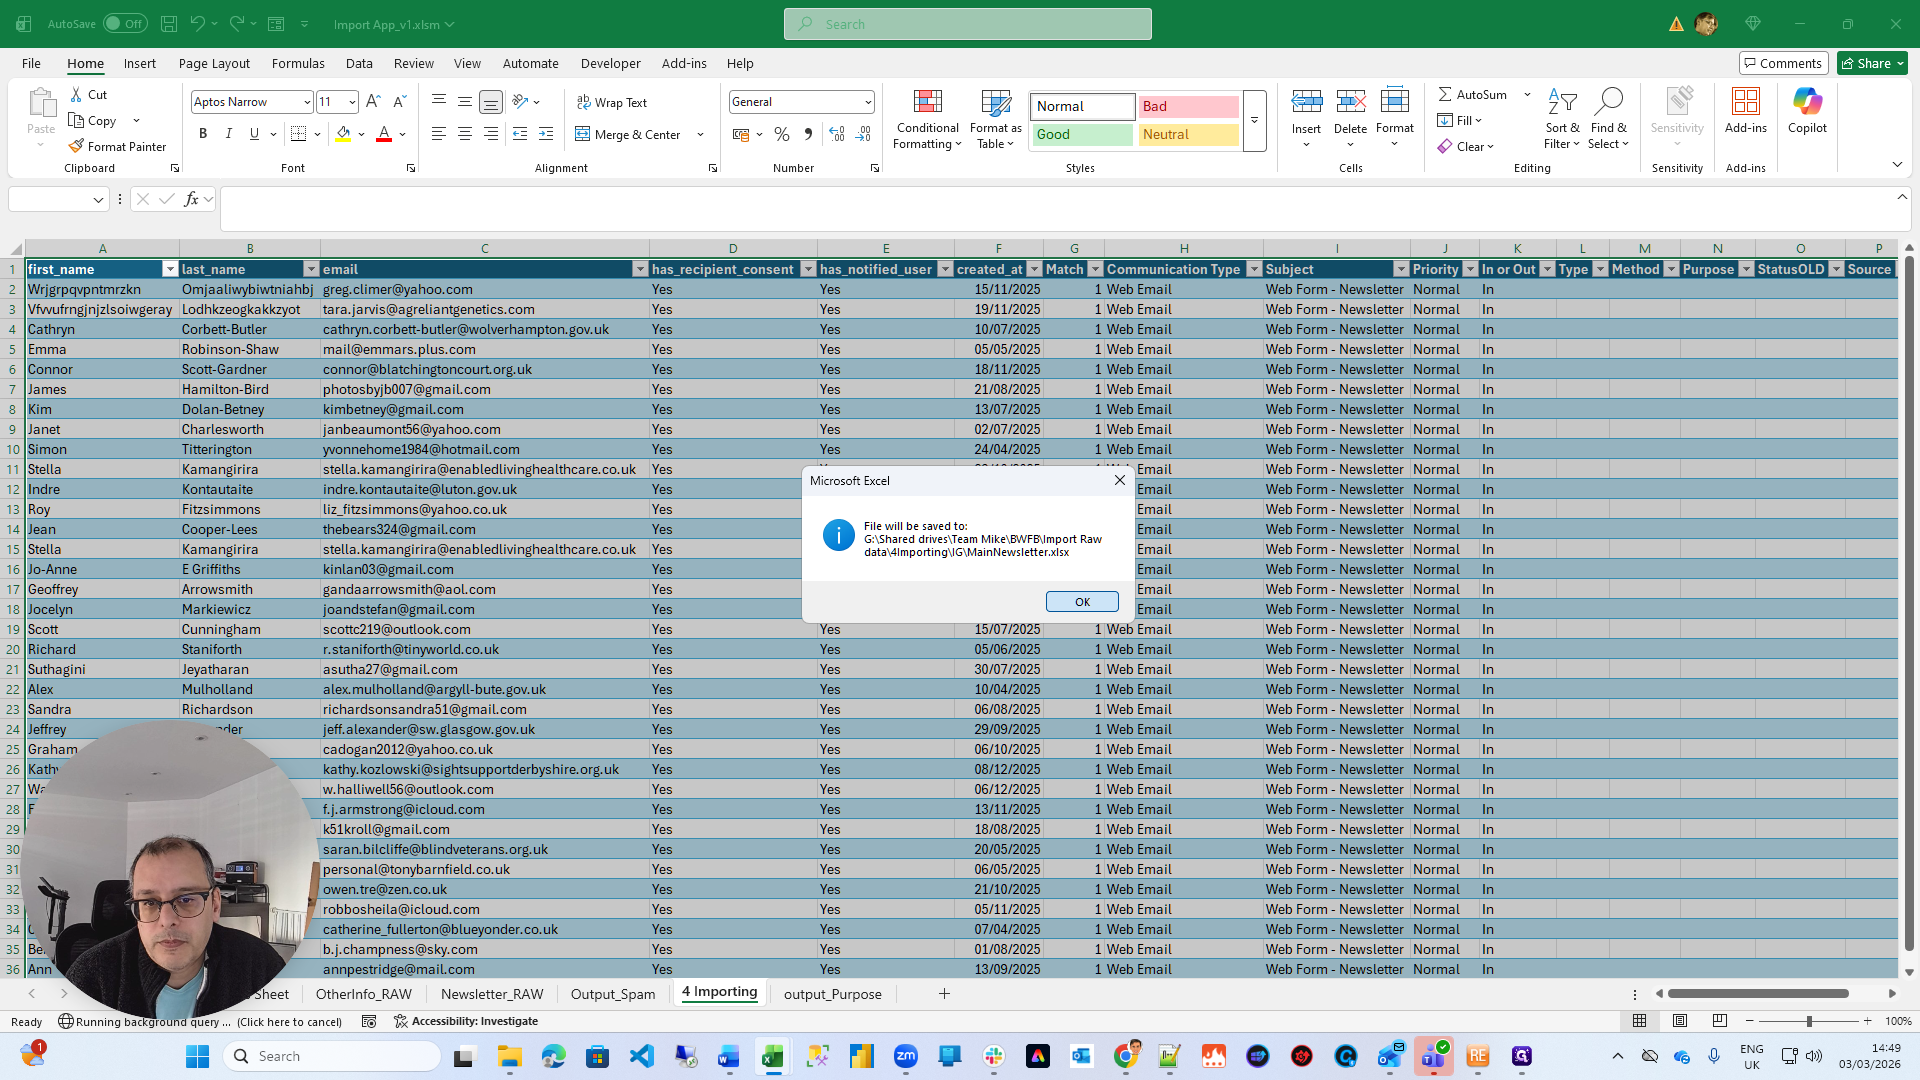1920x1080 pixels.
Task: Click the Windows Start button
Action: tap(198, 1056)
